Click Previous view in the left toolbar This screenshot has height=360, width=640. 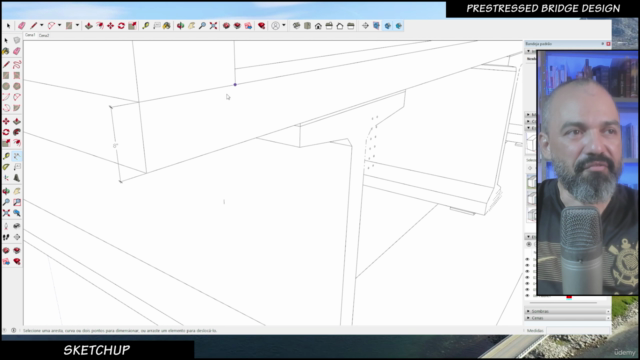coord(17,213)
